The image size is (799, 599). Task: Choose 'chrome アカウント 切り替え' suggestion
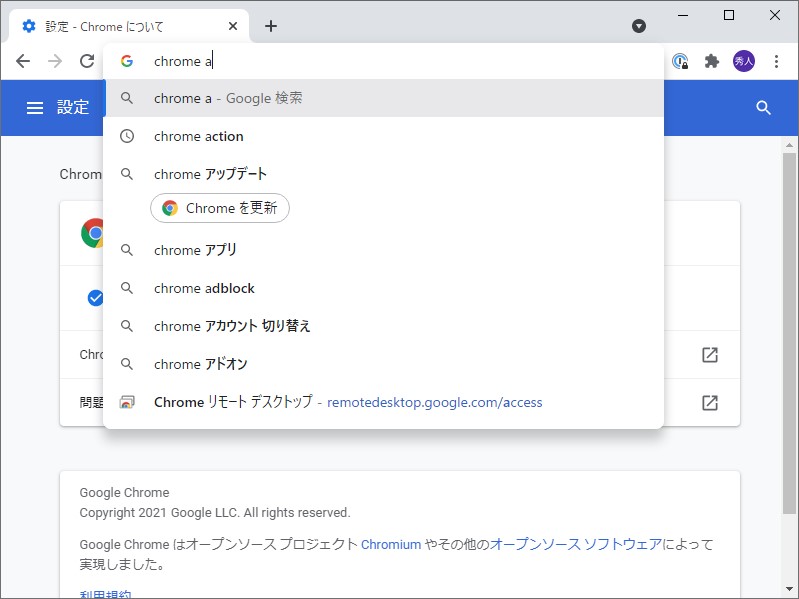click(x=383, y=326)
